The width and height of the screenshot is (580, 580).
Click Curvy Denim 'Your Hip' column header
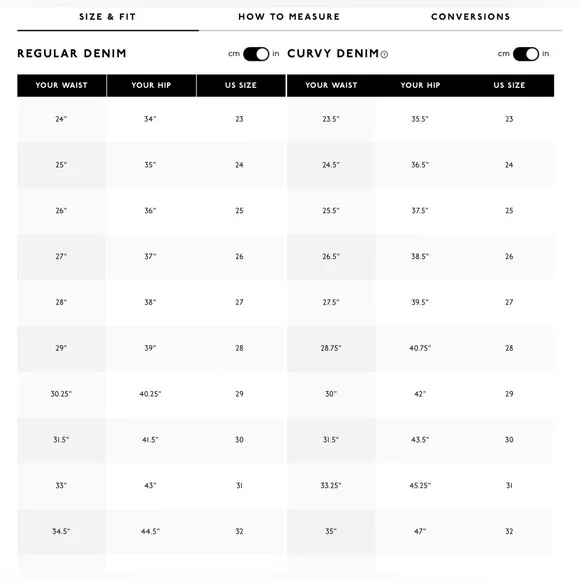point(420,85)
